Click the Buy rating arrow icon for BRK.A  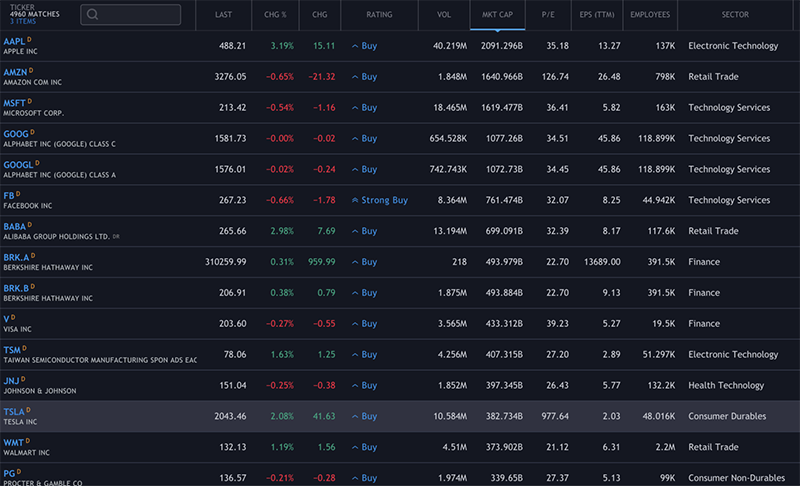(x=355, y=262)
